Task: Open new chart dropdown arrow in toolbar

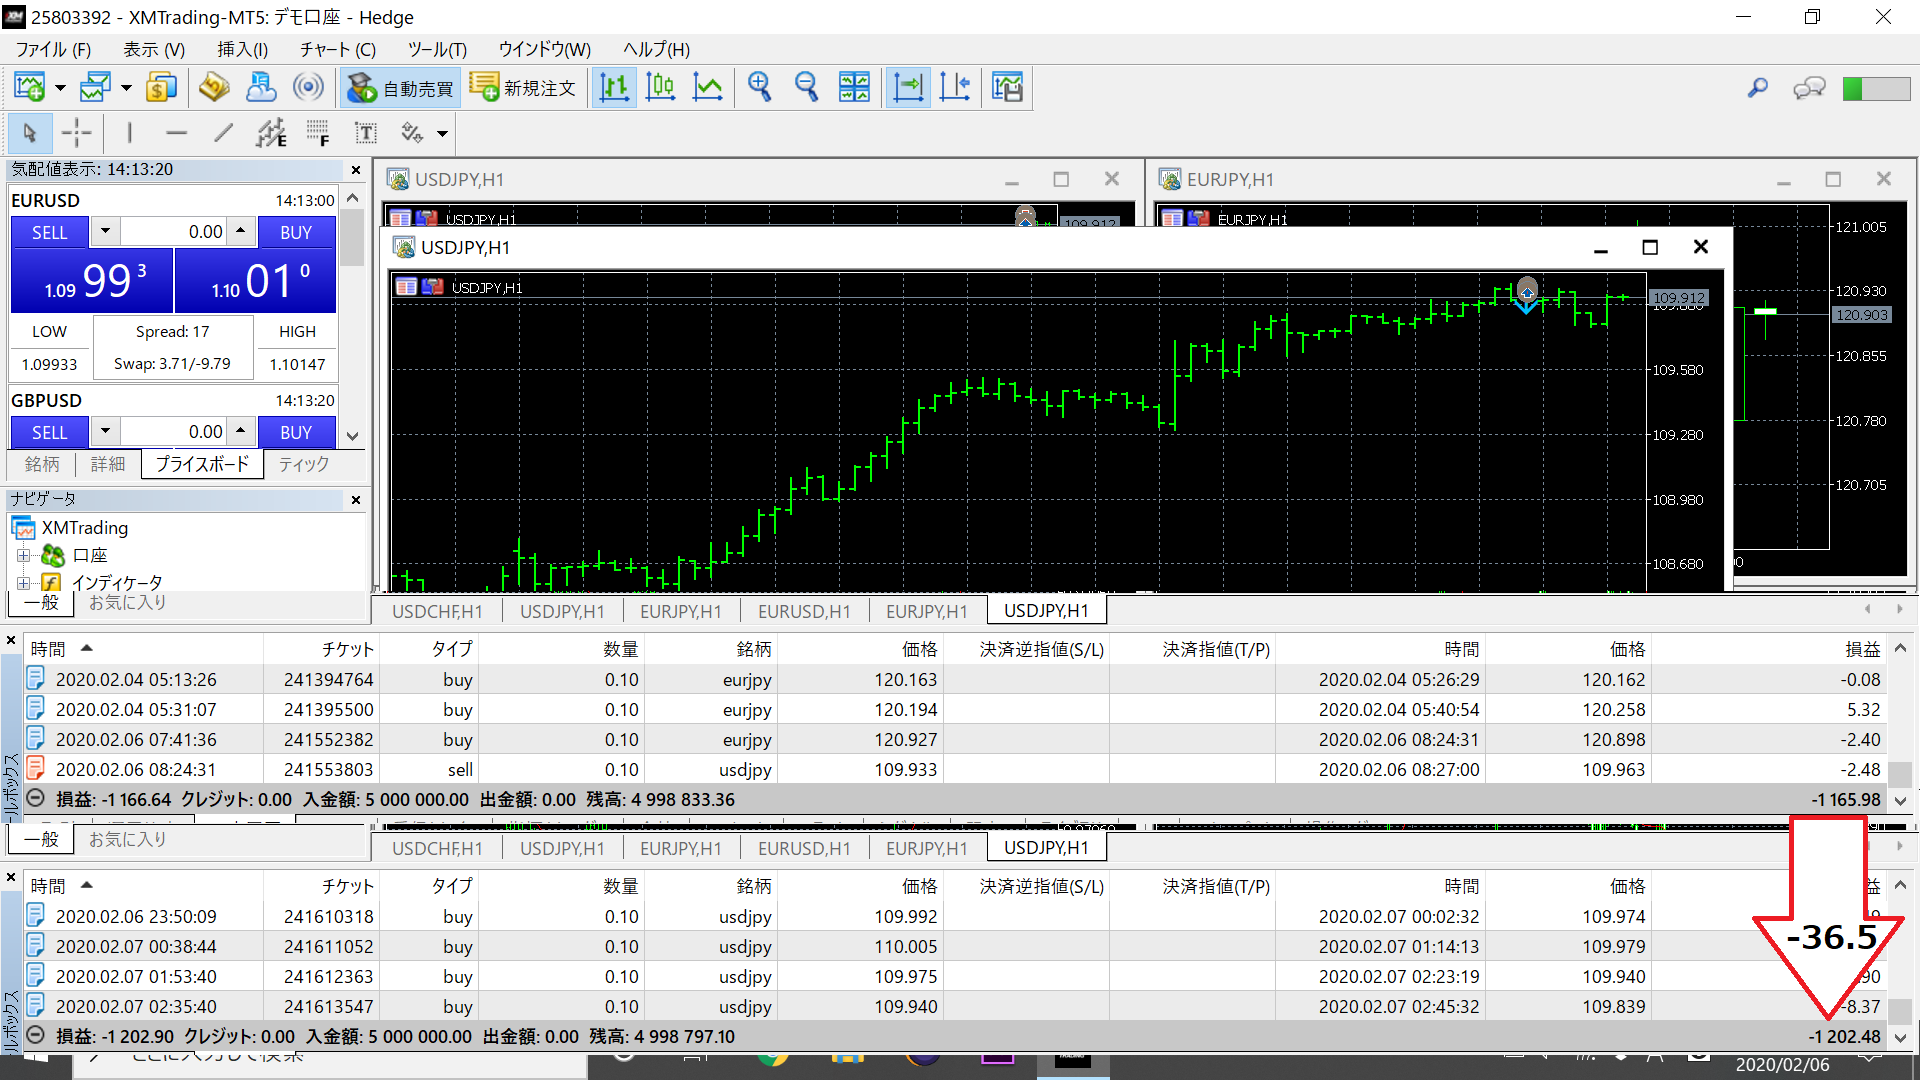Action: pyautogui.click(x=60, y=88)
